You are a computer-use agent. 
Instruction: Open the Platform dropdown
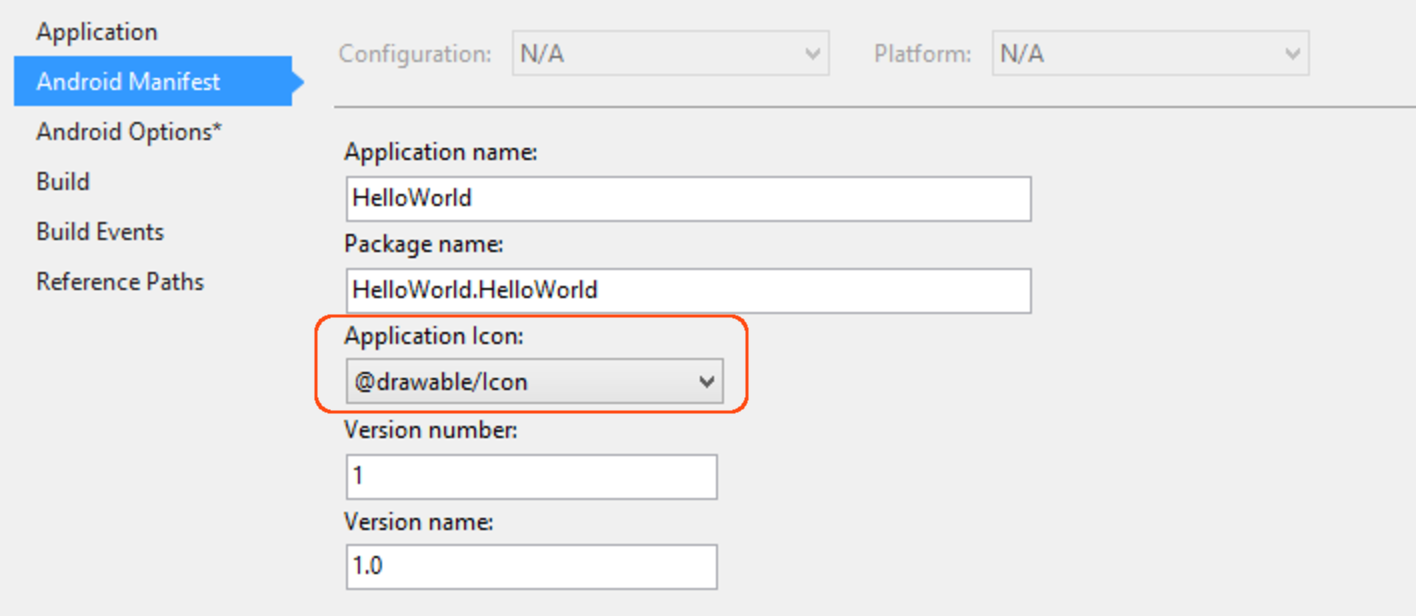coord(1150,53)
